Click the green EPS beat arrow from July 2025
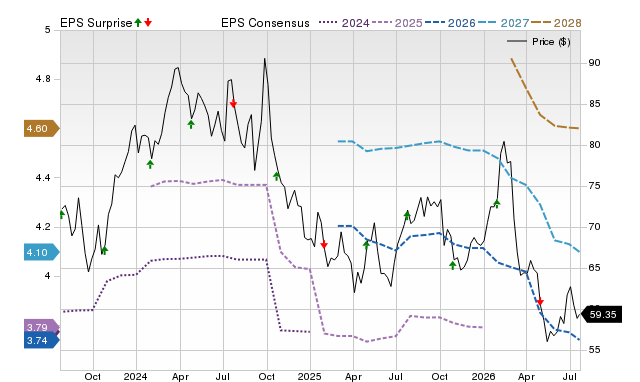Viewport: 640px width, 382px height. click(x=407, y=215)
